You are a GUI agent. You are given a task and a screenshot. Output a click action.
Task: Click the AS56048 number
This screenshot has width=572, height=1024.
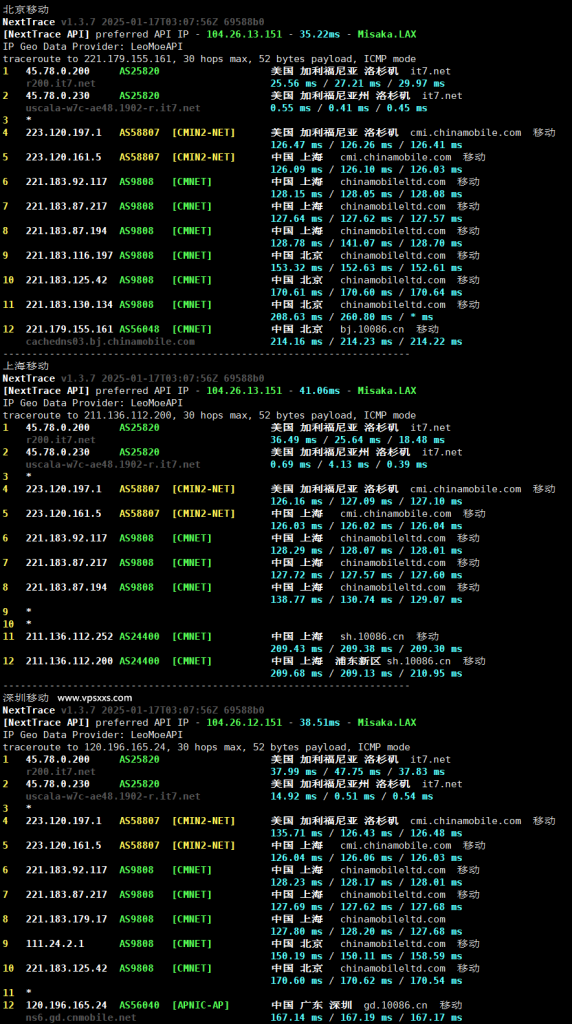[139, 329]
